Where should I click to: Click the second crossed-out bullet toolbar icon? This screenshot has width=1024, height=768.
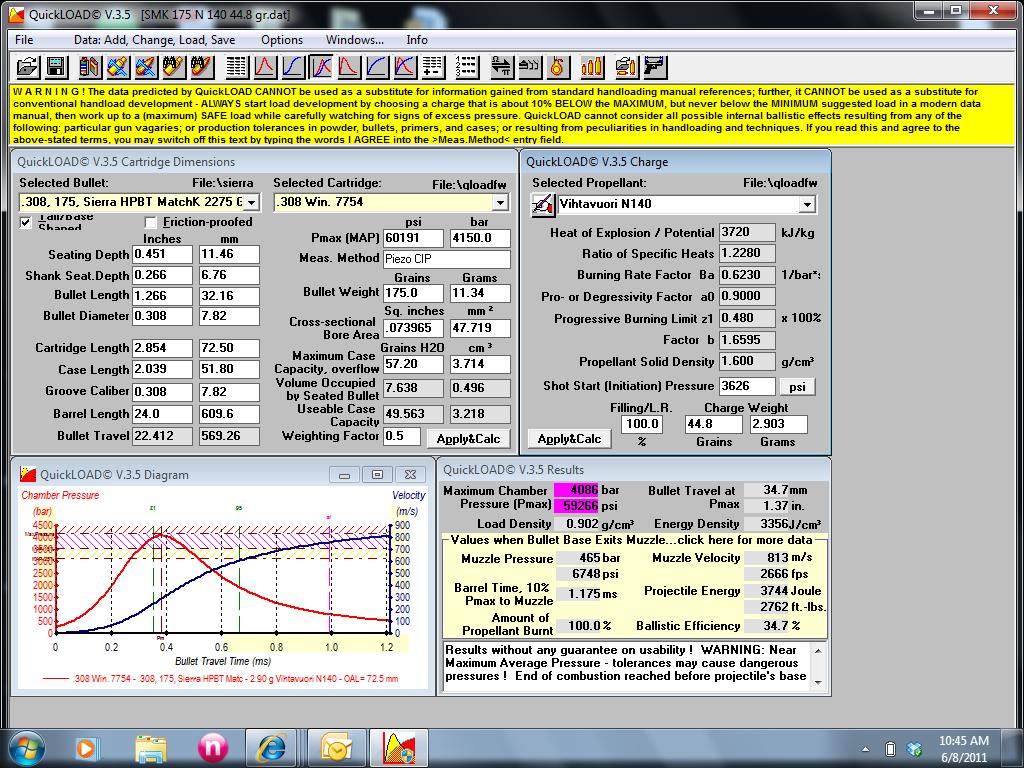tap(146, 67)
